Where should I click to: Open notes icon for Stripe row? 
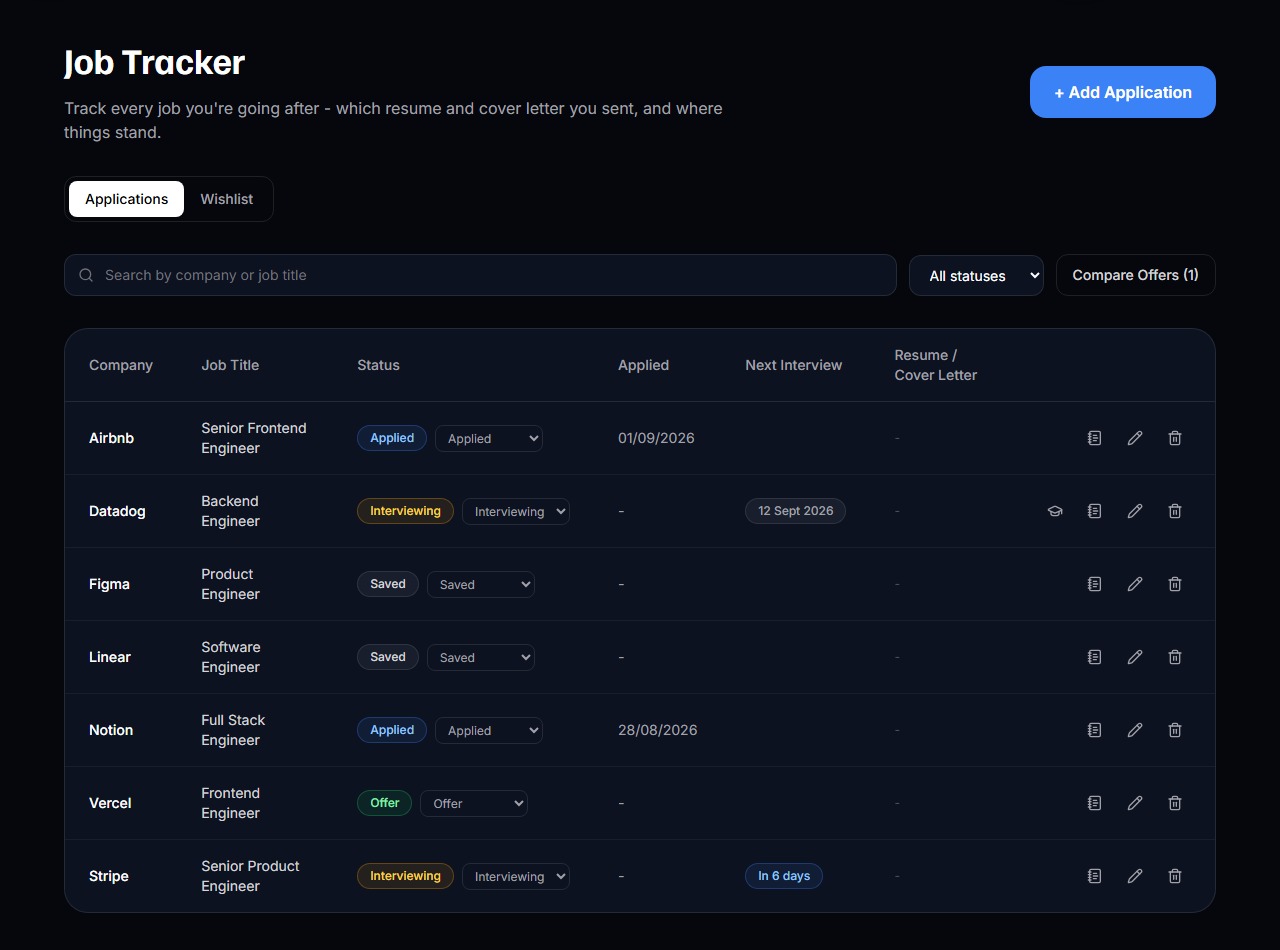[1095, 876]
